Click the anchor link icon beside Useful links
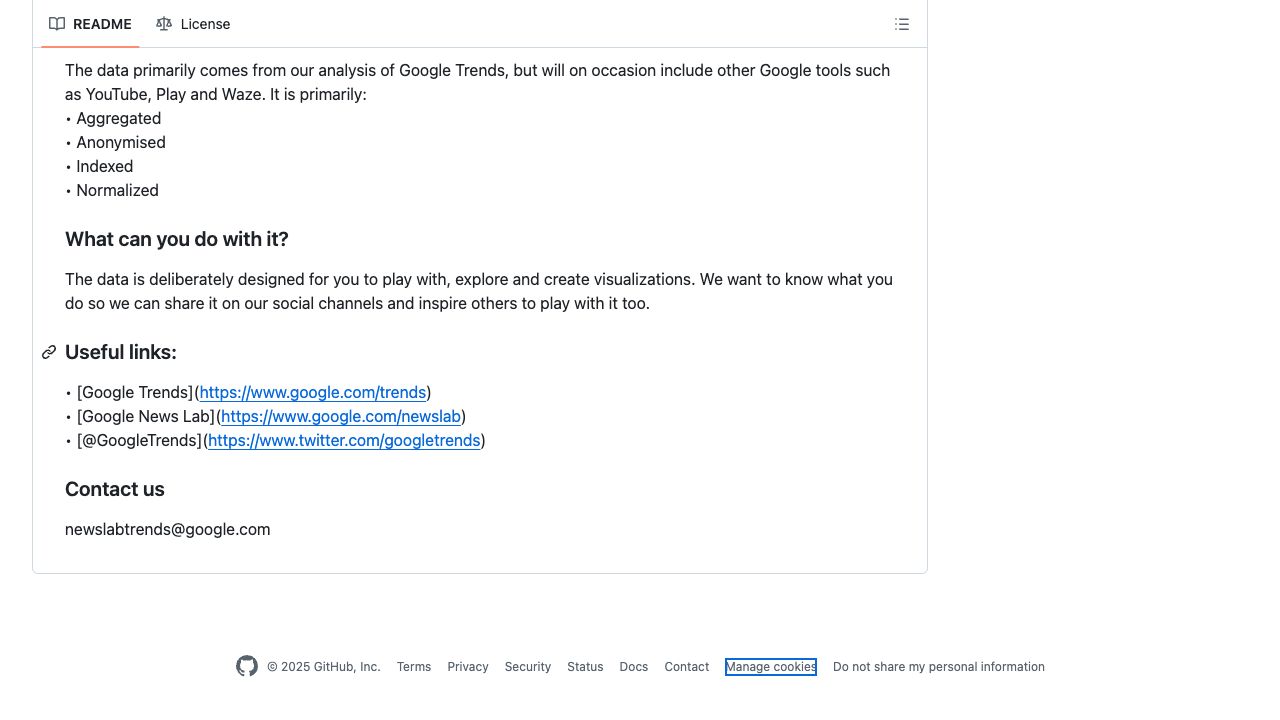This screenshot has height=720, width=1280. (49, 352)
